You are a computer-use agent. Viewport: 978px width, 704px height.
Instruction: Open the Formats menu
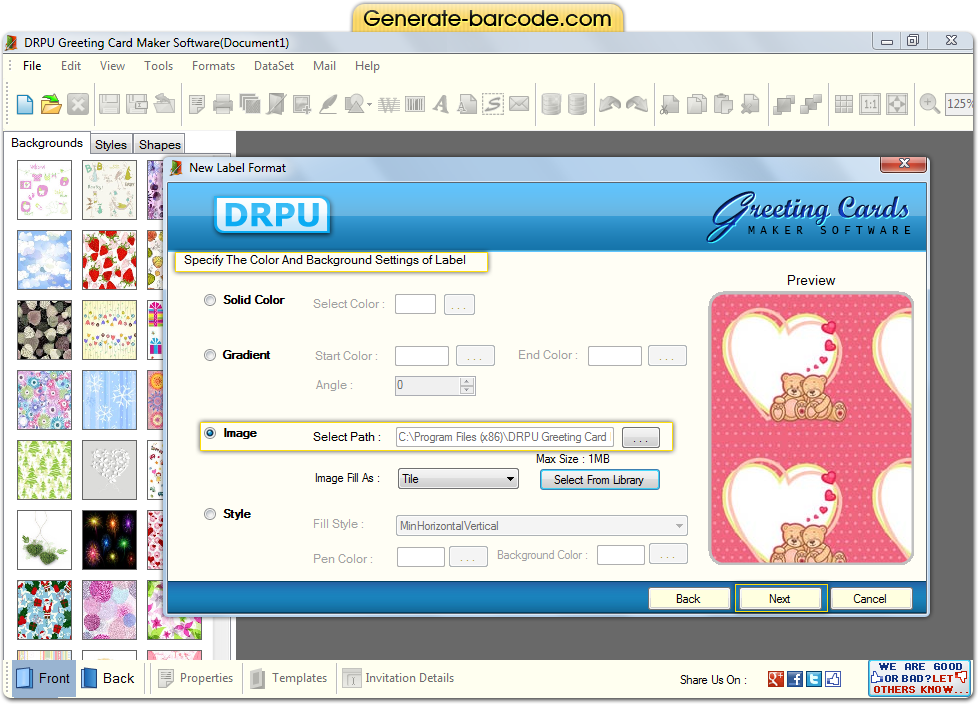point(213,66)
